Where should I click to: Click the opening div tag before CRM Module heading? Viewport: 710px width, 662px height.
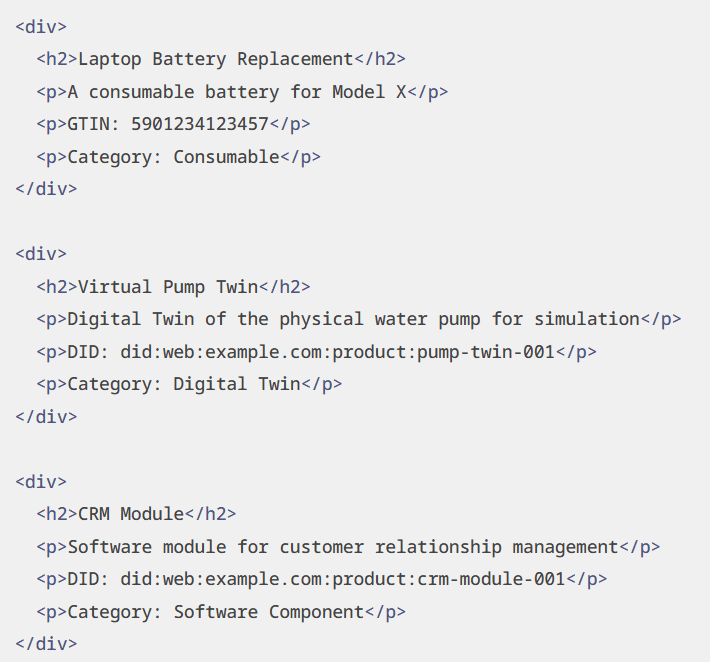point(41,482)
